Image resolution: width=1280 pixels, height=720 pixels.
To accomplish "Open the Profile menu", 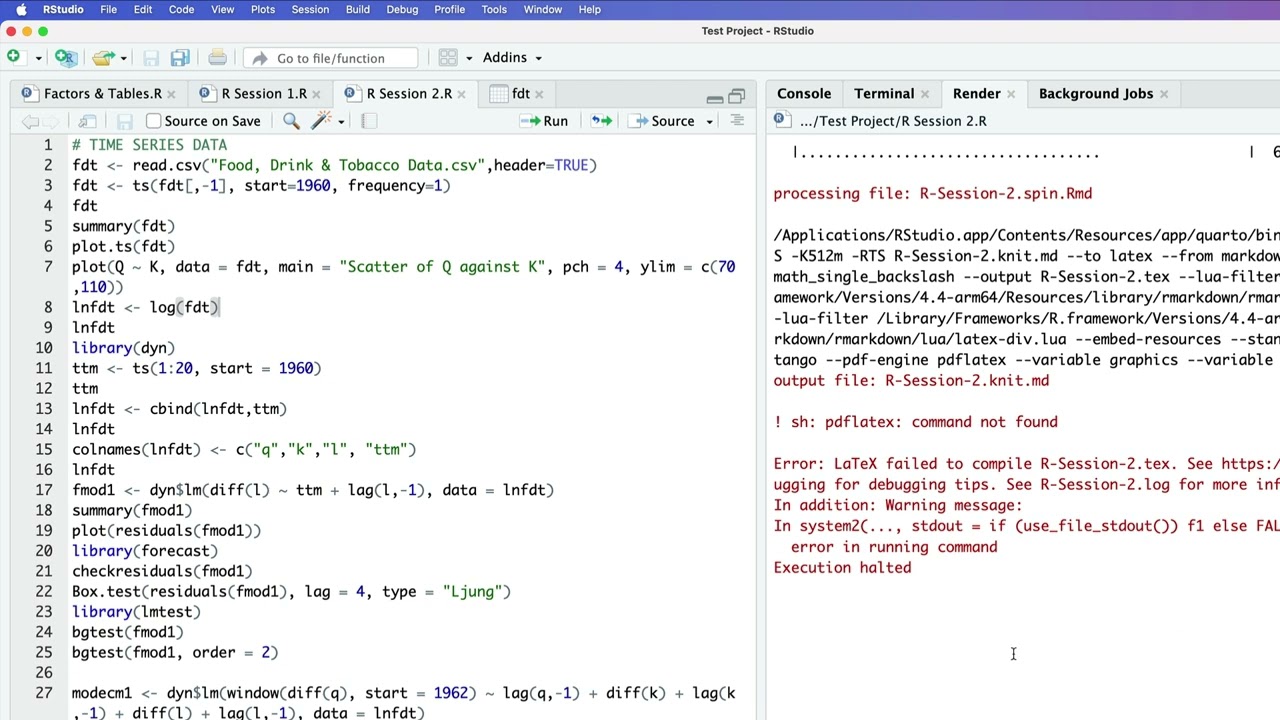I will click(449, 10).
